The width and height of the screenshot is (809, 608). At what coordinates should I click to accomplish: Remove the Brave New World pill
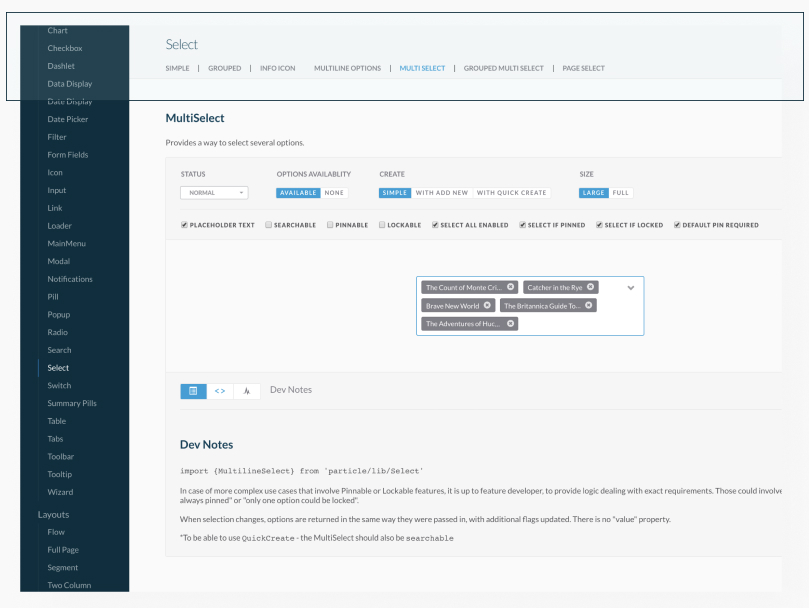coord(488,305)
